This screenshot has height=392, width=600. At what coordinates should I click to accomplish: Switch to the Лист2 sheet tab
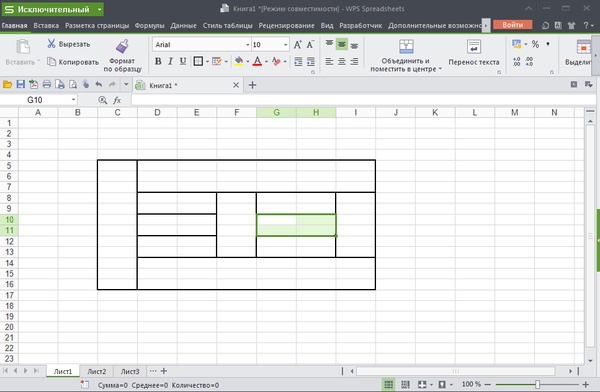click(x=96, y=371)
